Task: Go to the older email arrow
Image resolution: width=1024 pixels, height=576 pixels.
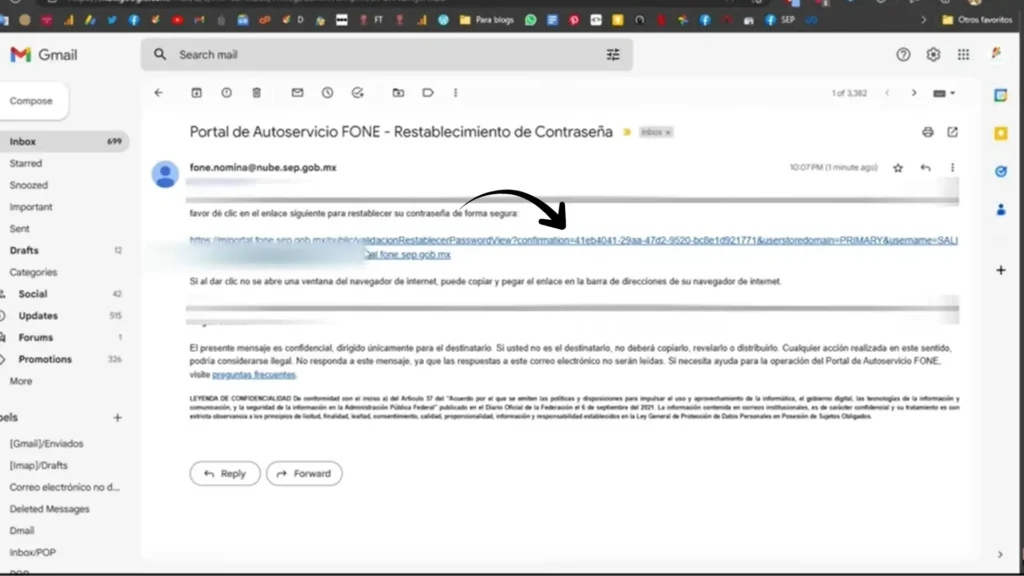Action: coord(914,93)
